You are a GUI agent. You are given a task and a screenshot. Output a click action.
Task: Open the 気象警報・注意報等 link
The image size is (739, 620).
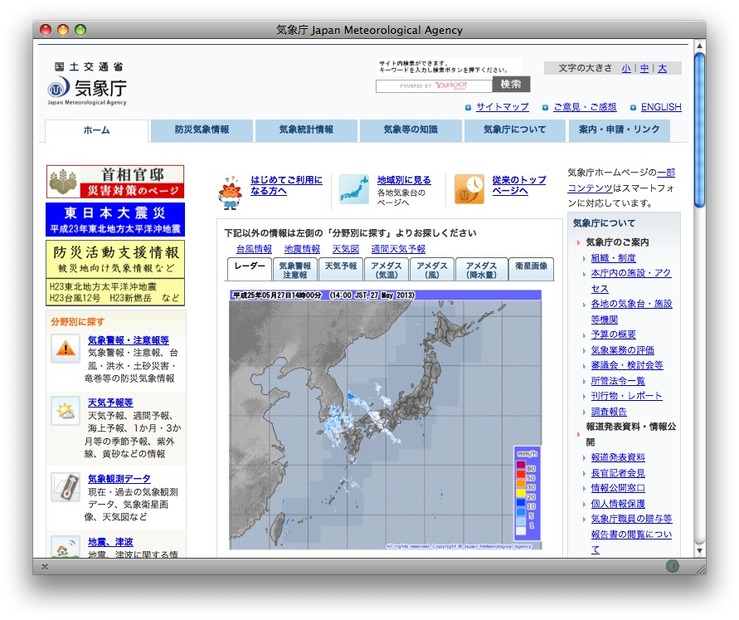tap(128, 340)
